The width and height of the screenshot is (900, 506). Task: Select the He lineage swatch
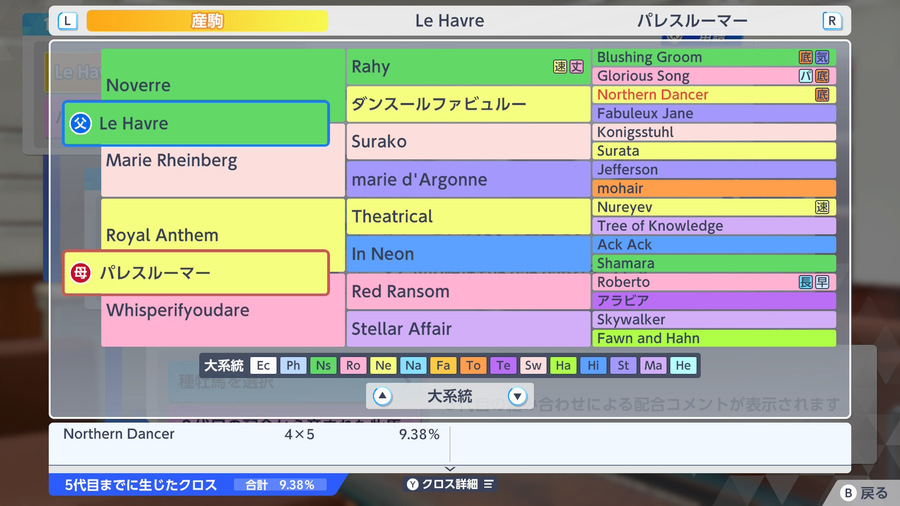[683, 365]
